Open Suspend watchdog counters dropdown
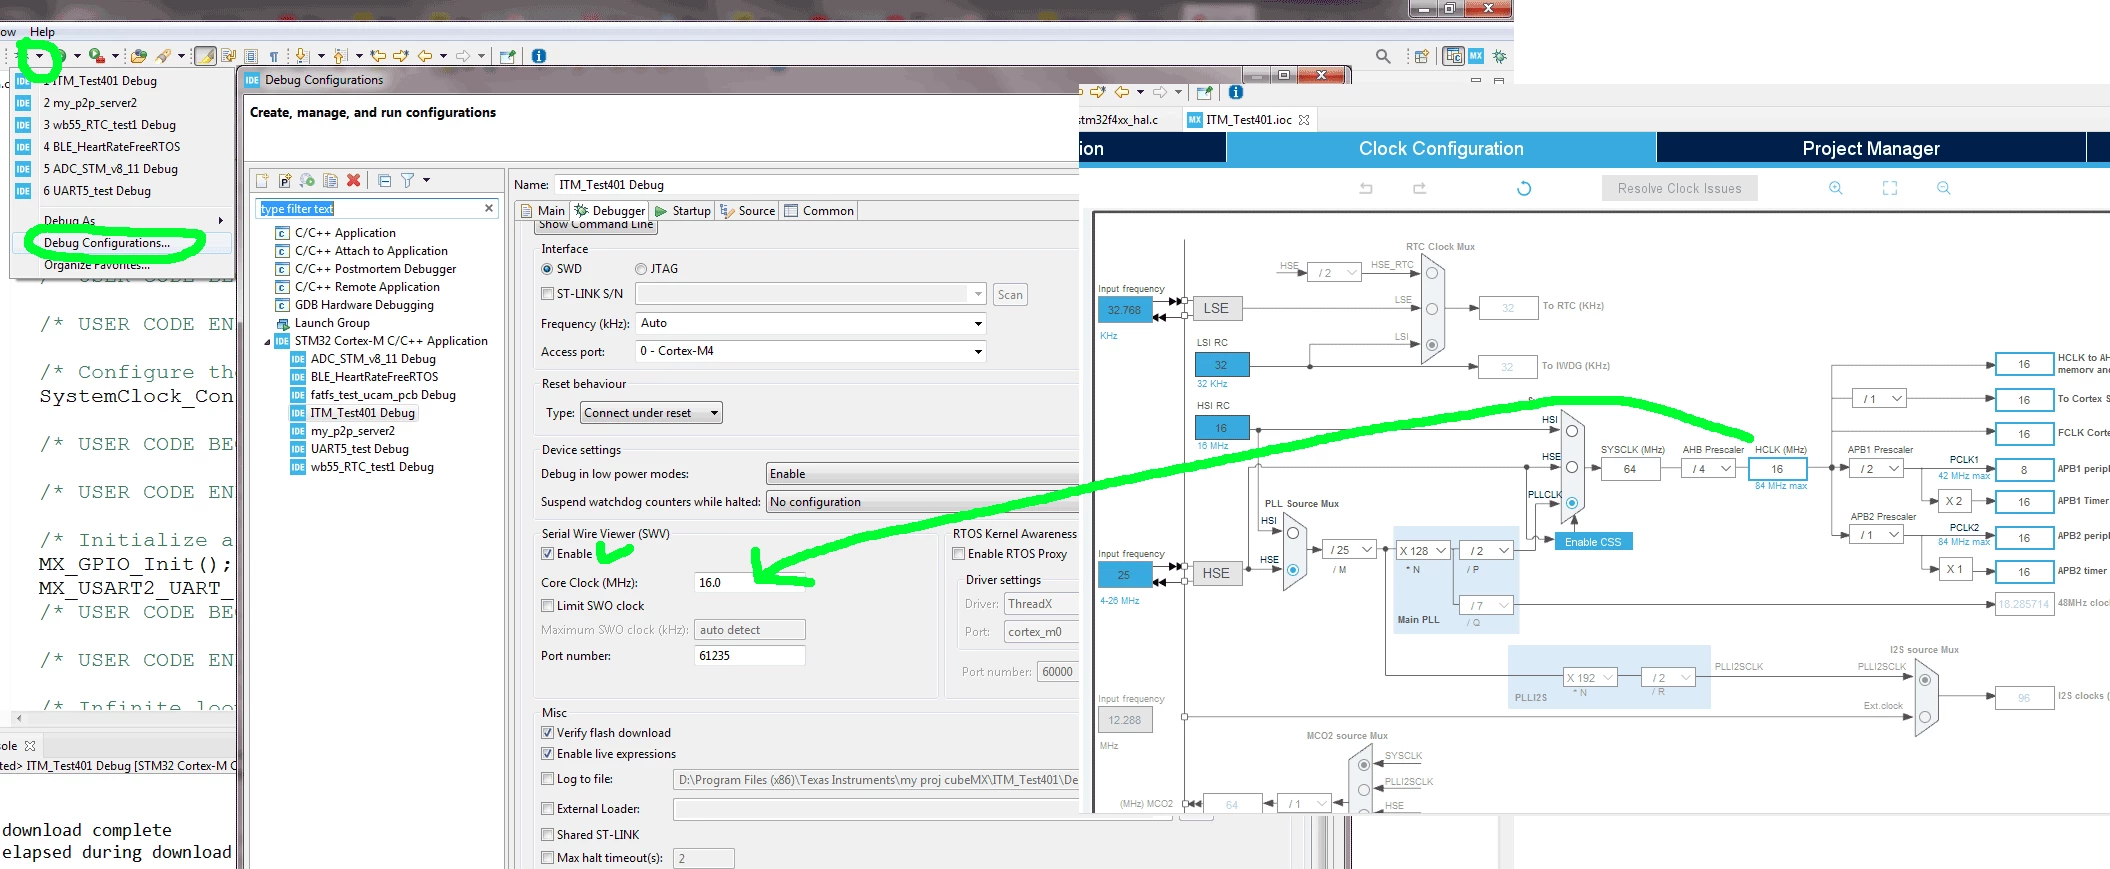Viewport: 2110px width, 869px height. pyautogui.click(x=922, y=502)
